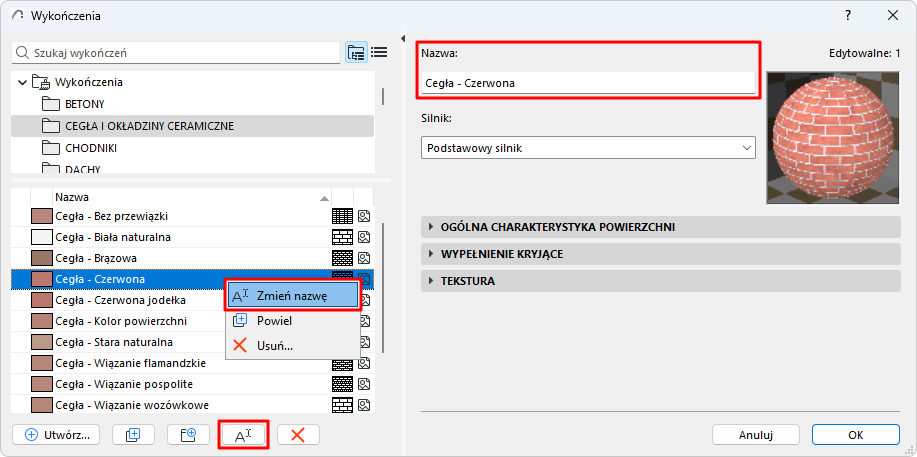Click texture icon for Cegła - Biała naturalna
Image resolution: width=917 pixels, height=457 pixels.
point(365,237)
